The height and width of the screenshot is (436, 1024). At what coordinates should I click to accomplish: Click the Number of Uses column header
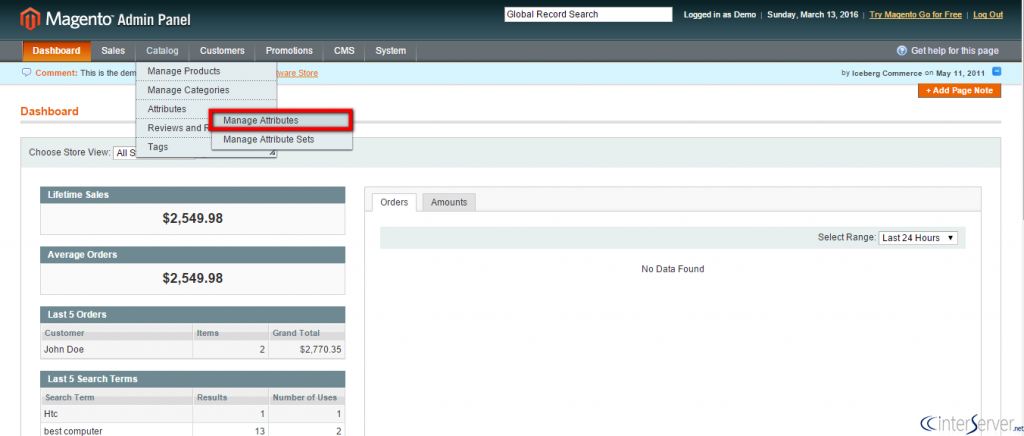(304, 397)
